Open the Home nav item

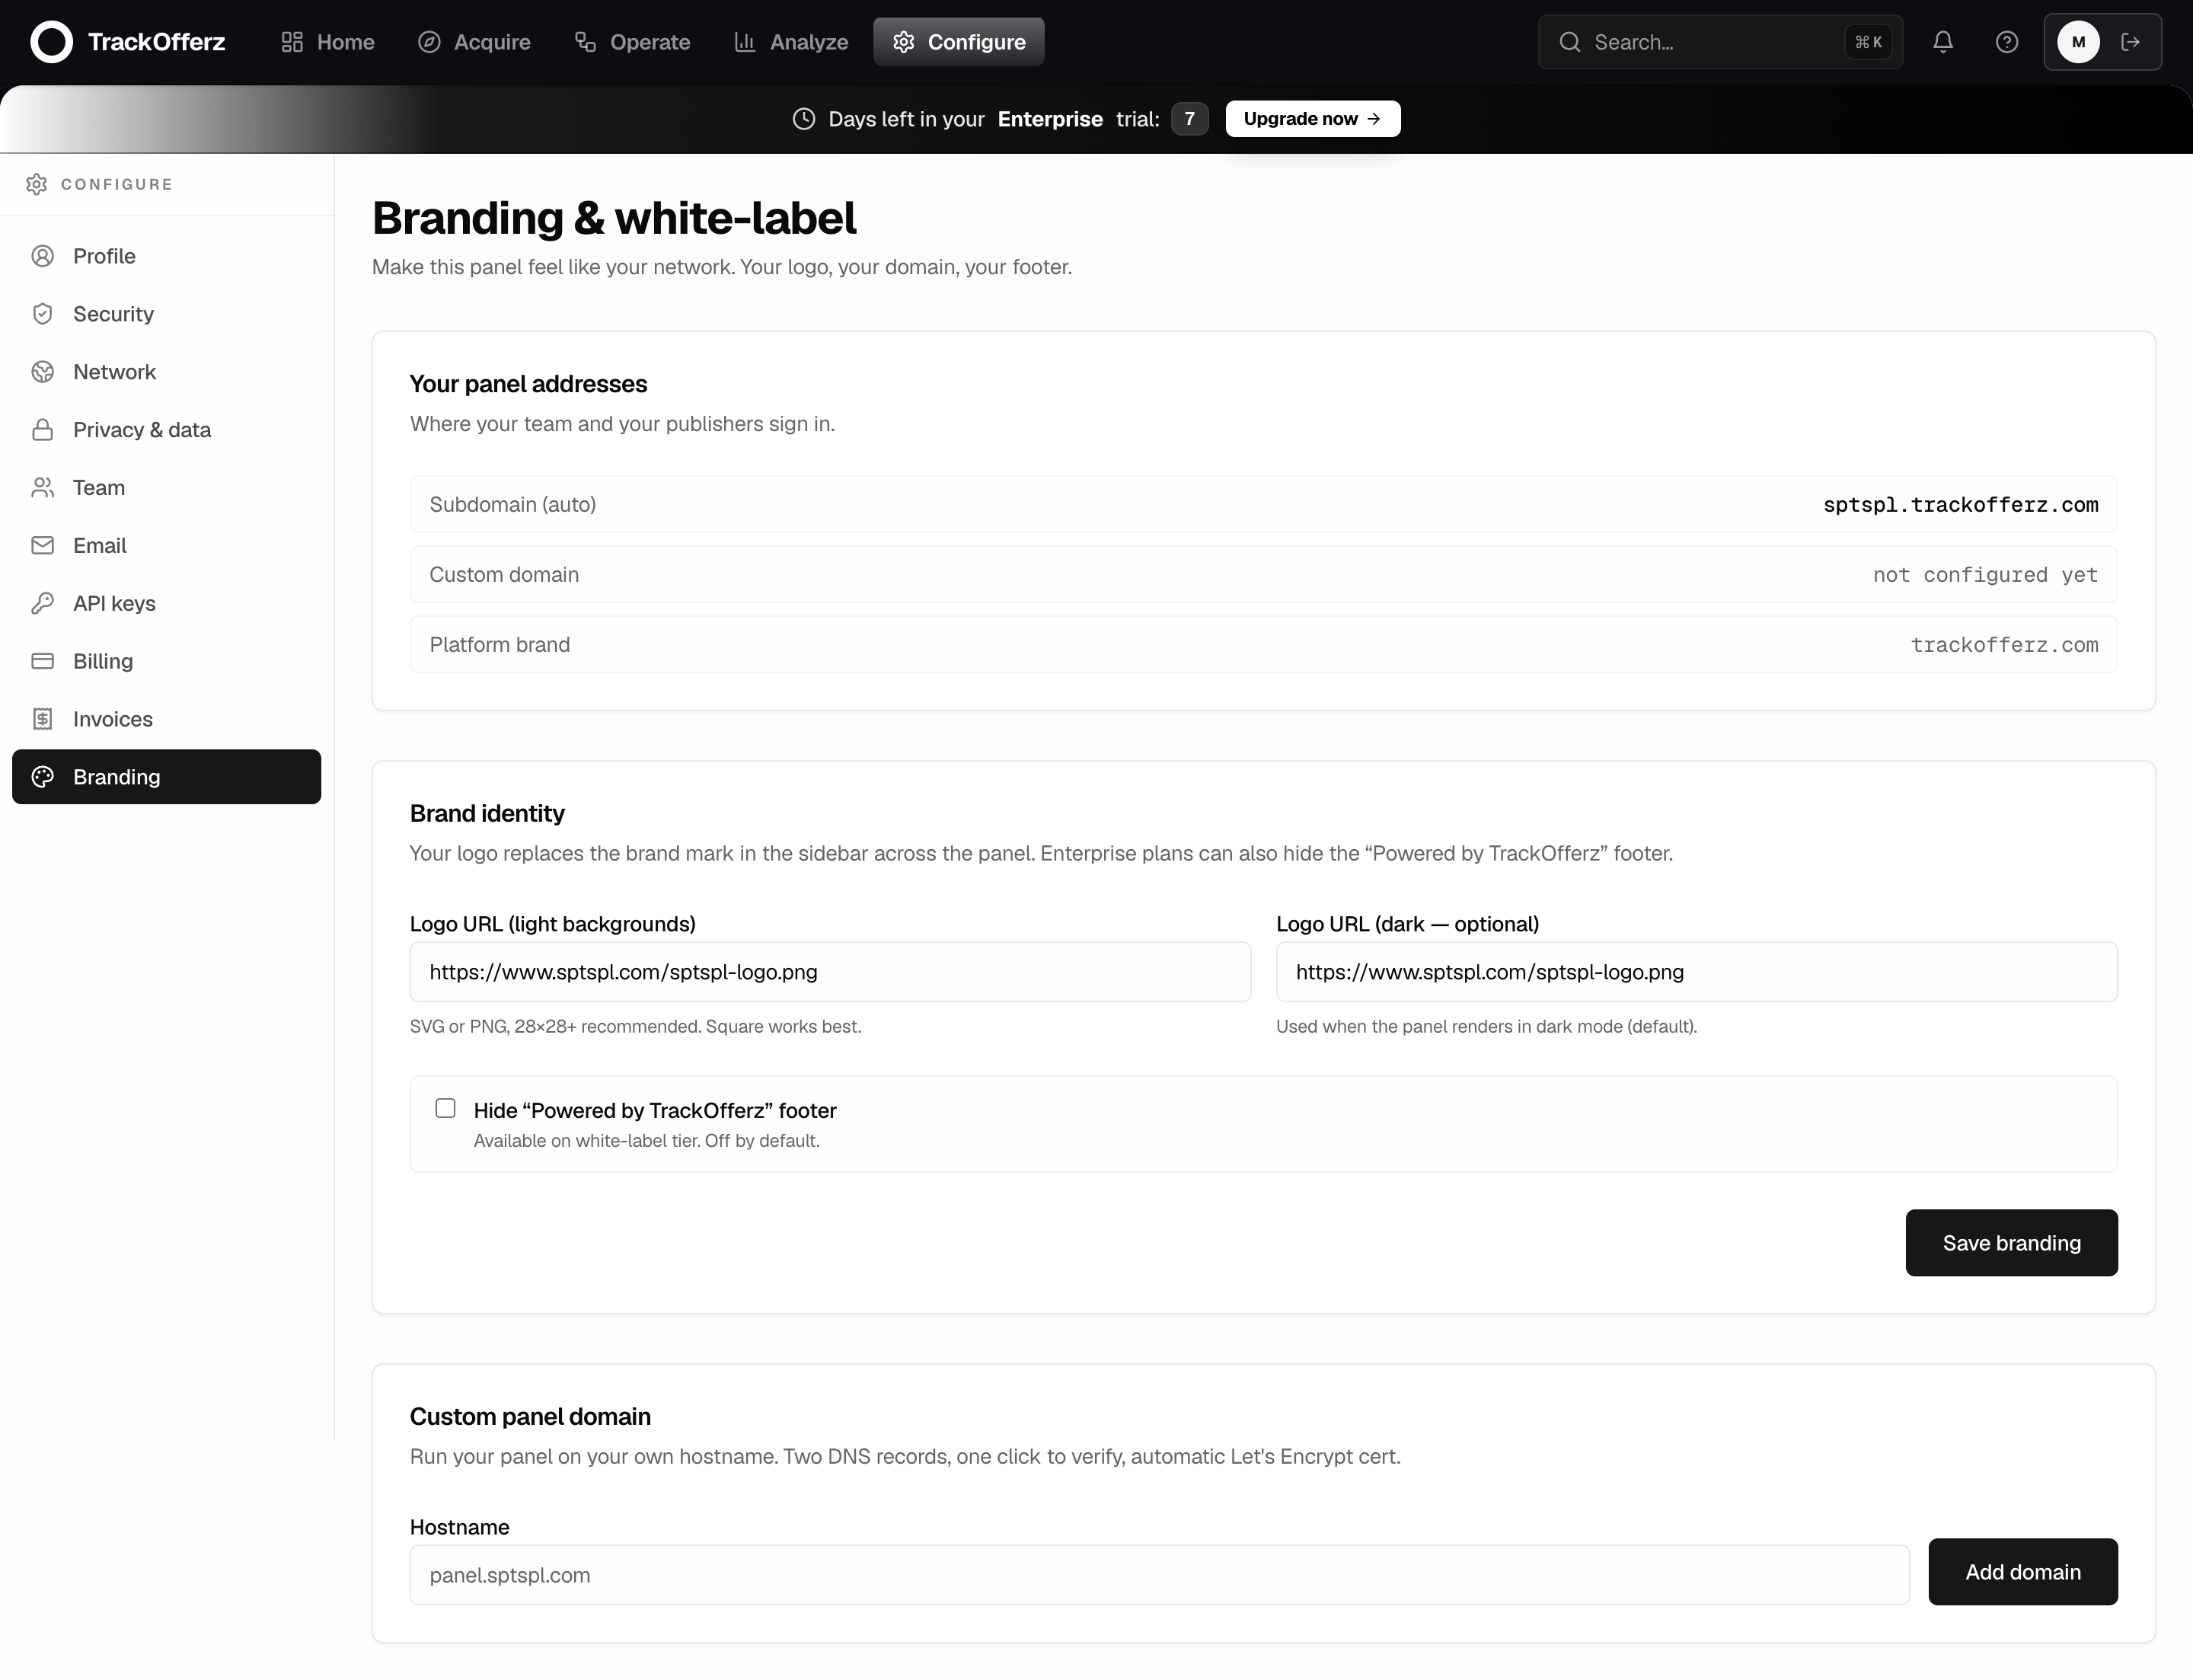(328, 42)
